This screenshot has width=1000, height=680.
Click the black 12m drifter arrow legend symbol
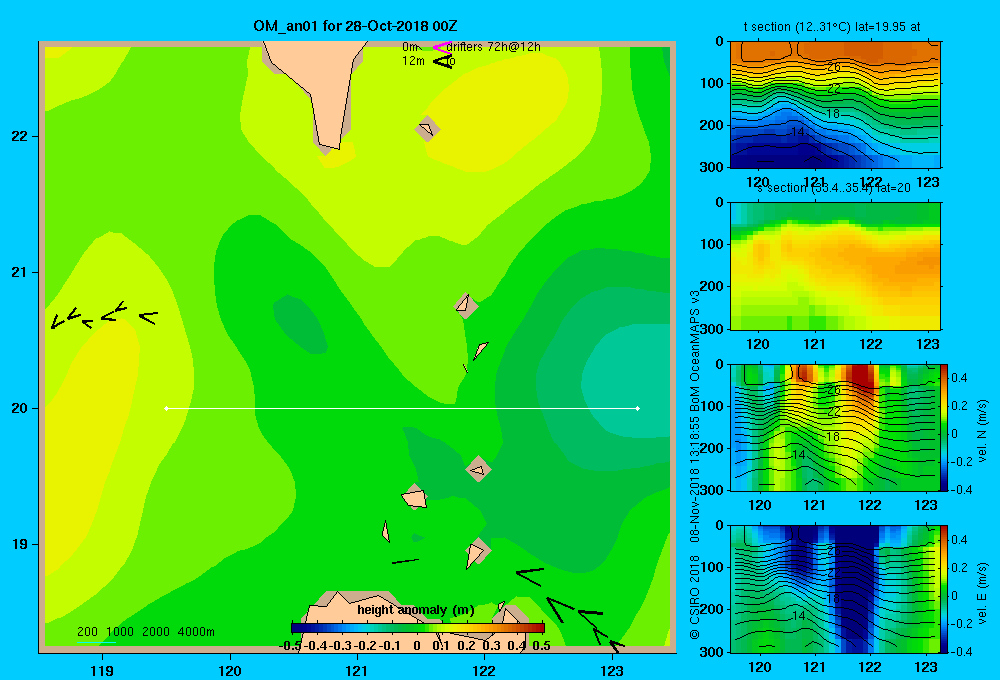coord(443,61)
